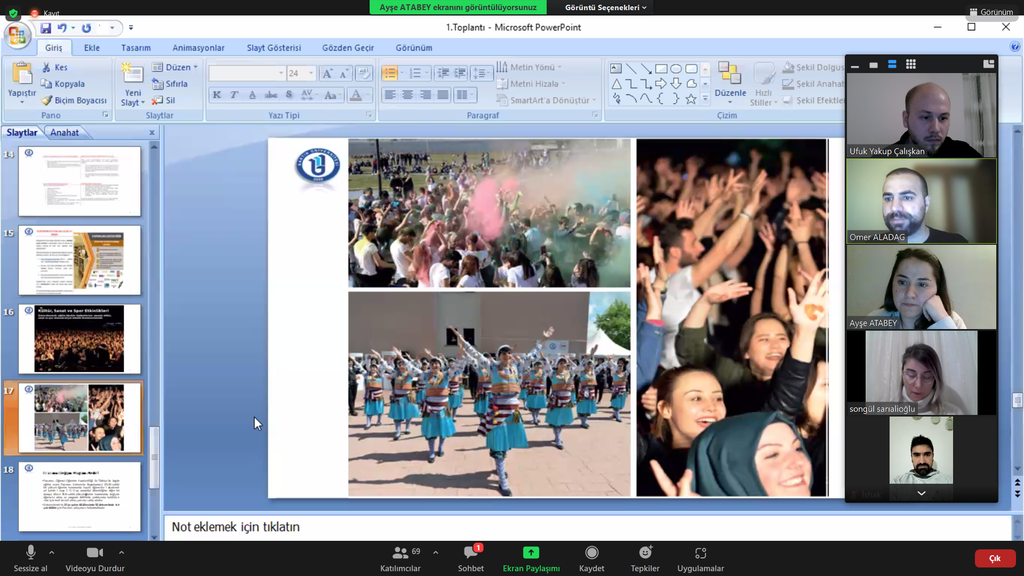Toggle italic formatting with T
The height and width of the screenshot is (576, 1024).
tap(234, 95)
